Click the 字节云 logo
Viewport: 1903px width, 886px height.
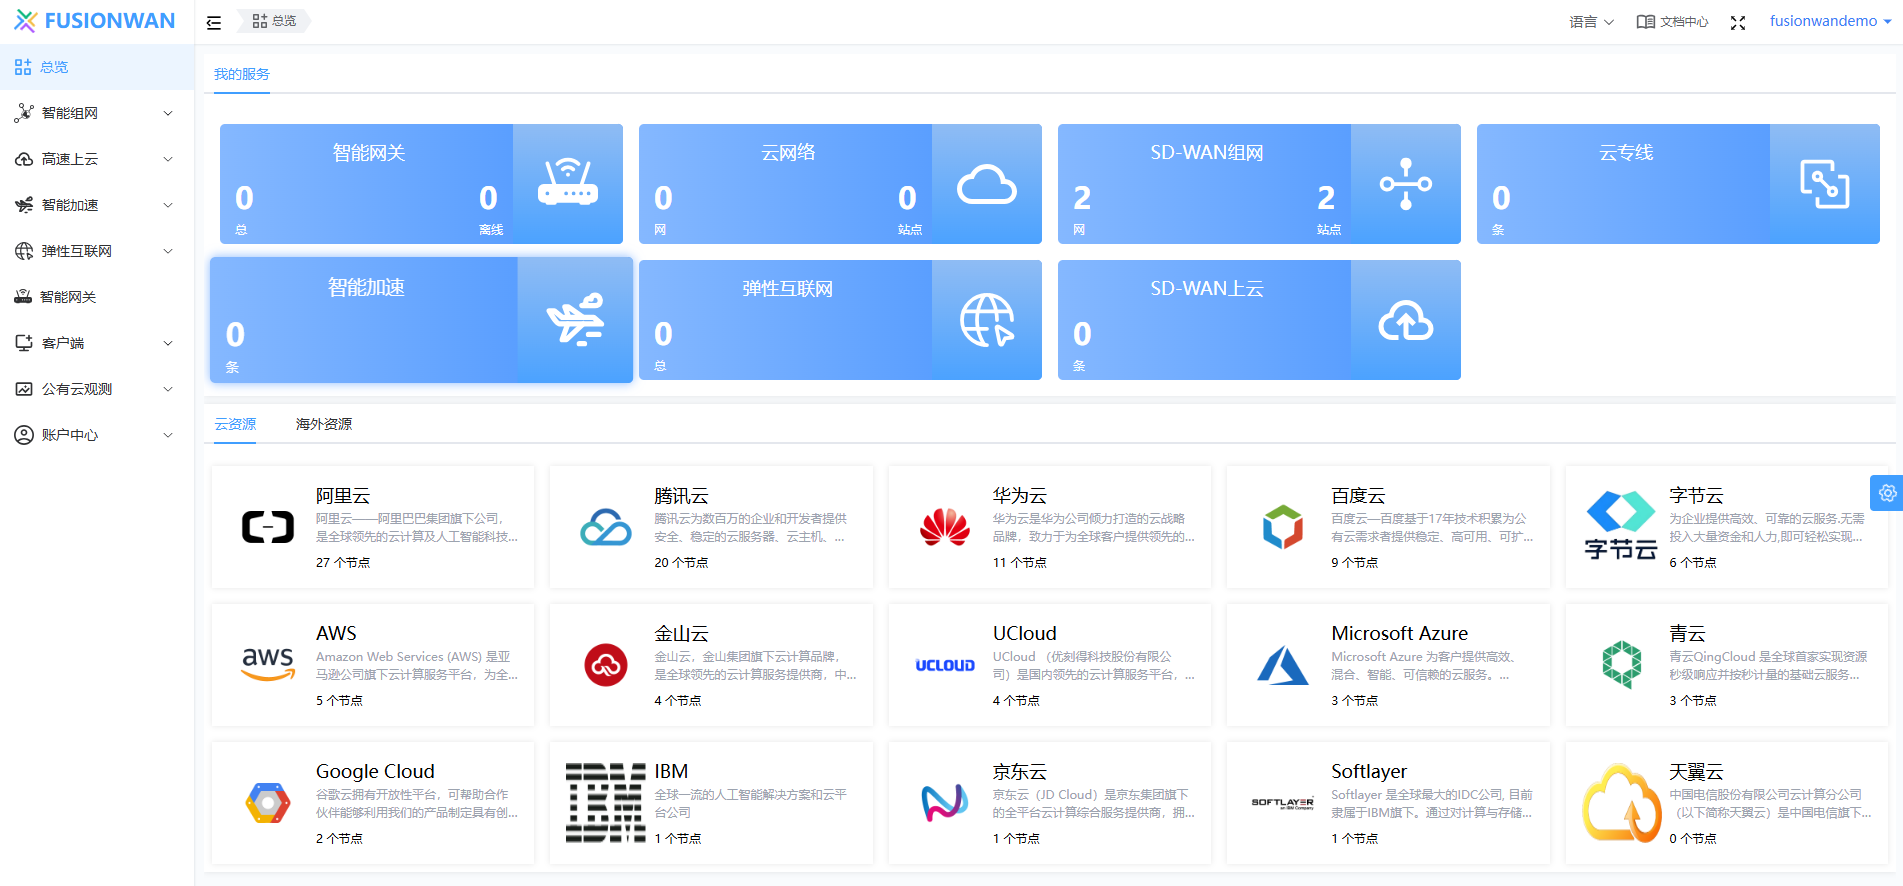tap(1621, 526)
